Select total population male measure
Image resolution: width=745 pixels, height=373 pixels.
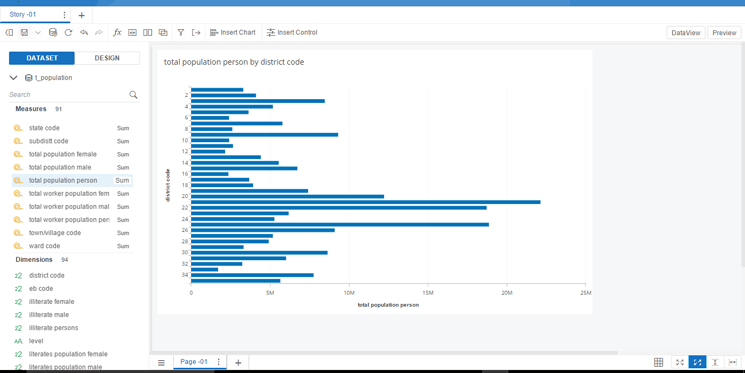(x=60, y=167)
